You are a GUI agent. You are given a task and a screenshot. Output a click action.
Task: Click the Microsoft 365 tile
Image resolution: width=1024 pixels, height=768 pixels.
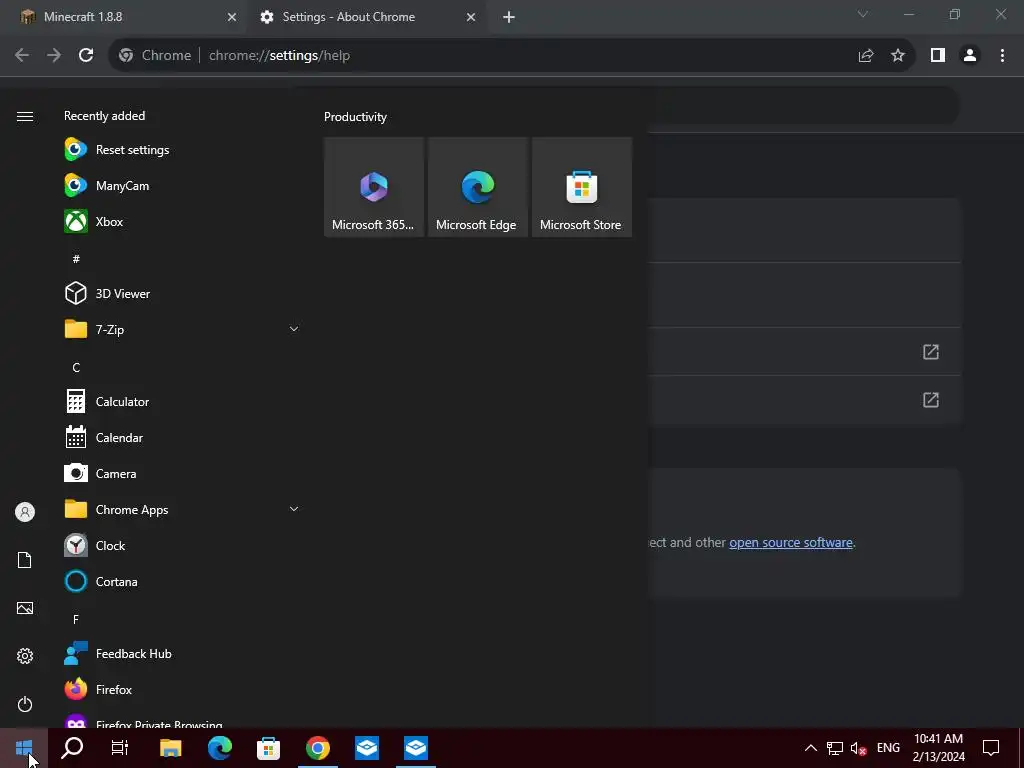(374, 187)
